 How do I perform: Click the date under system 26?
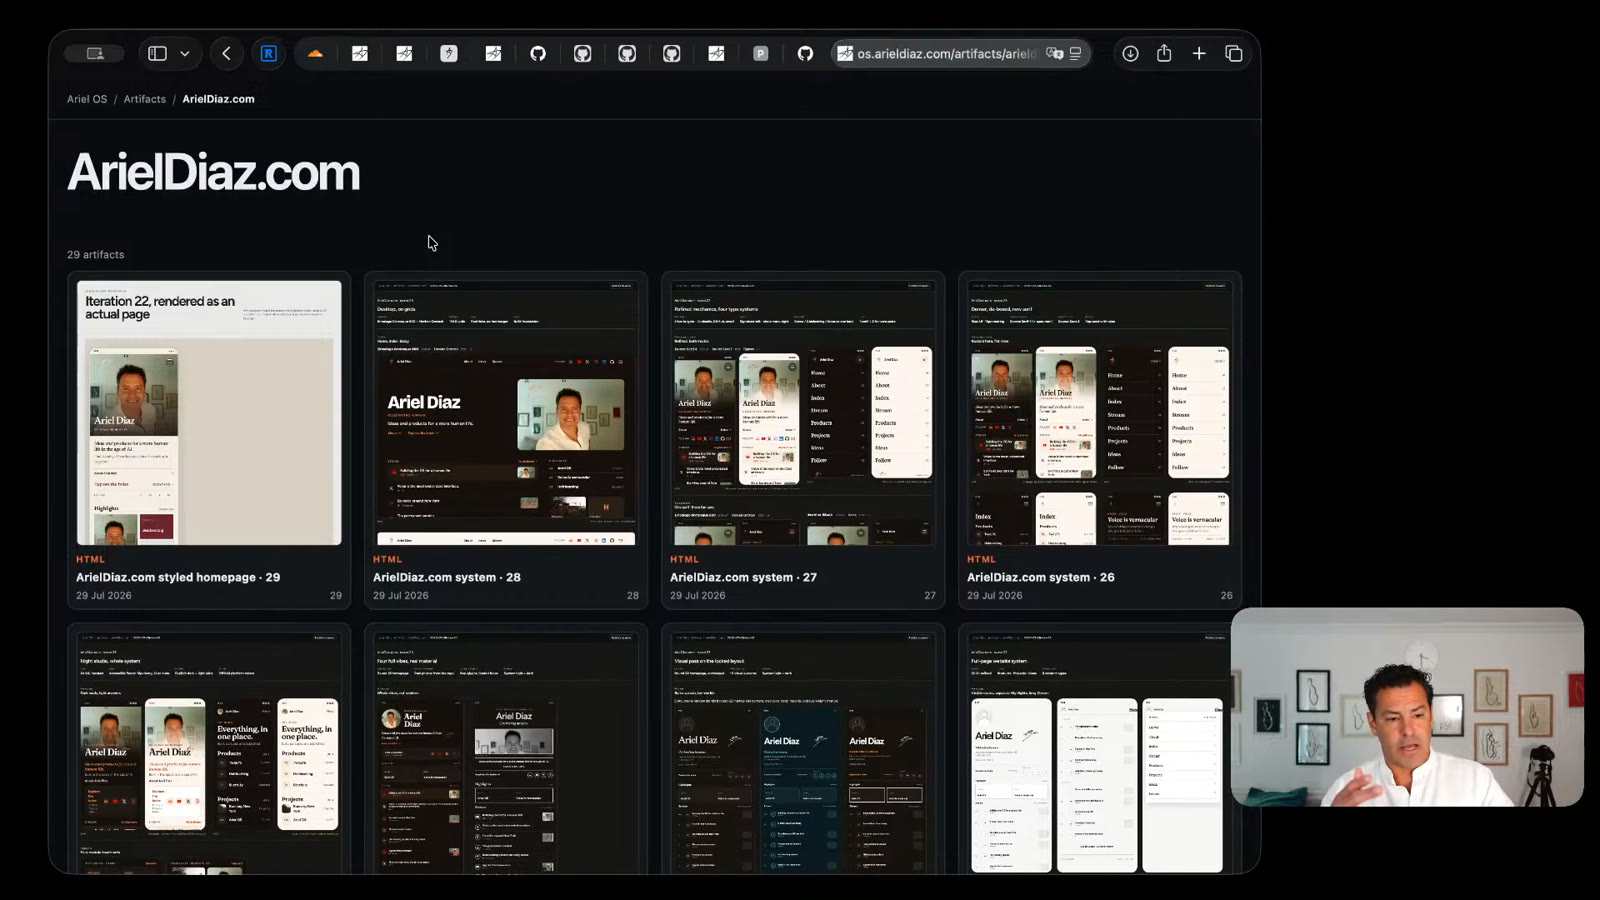click(995, 595)
